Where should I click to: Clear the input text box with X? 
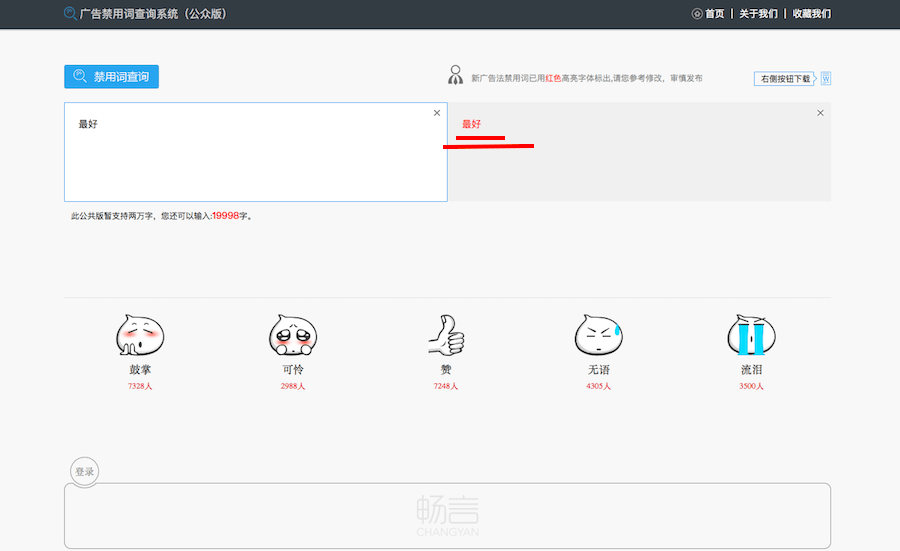[437, 113]
